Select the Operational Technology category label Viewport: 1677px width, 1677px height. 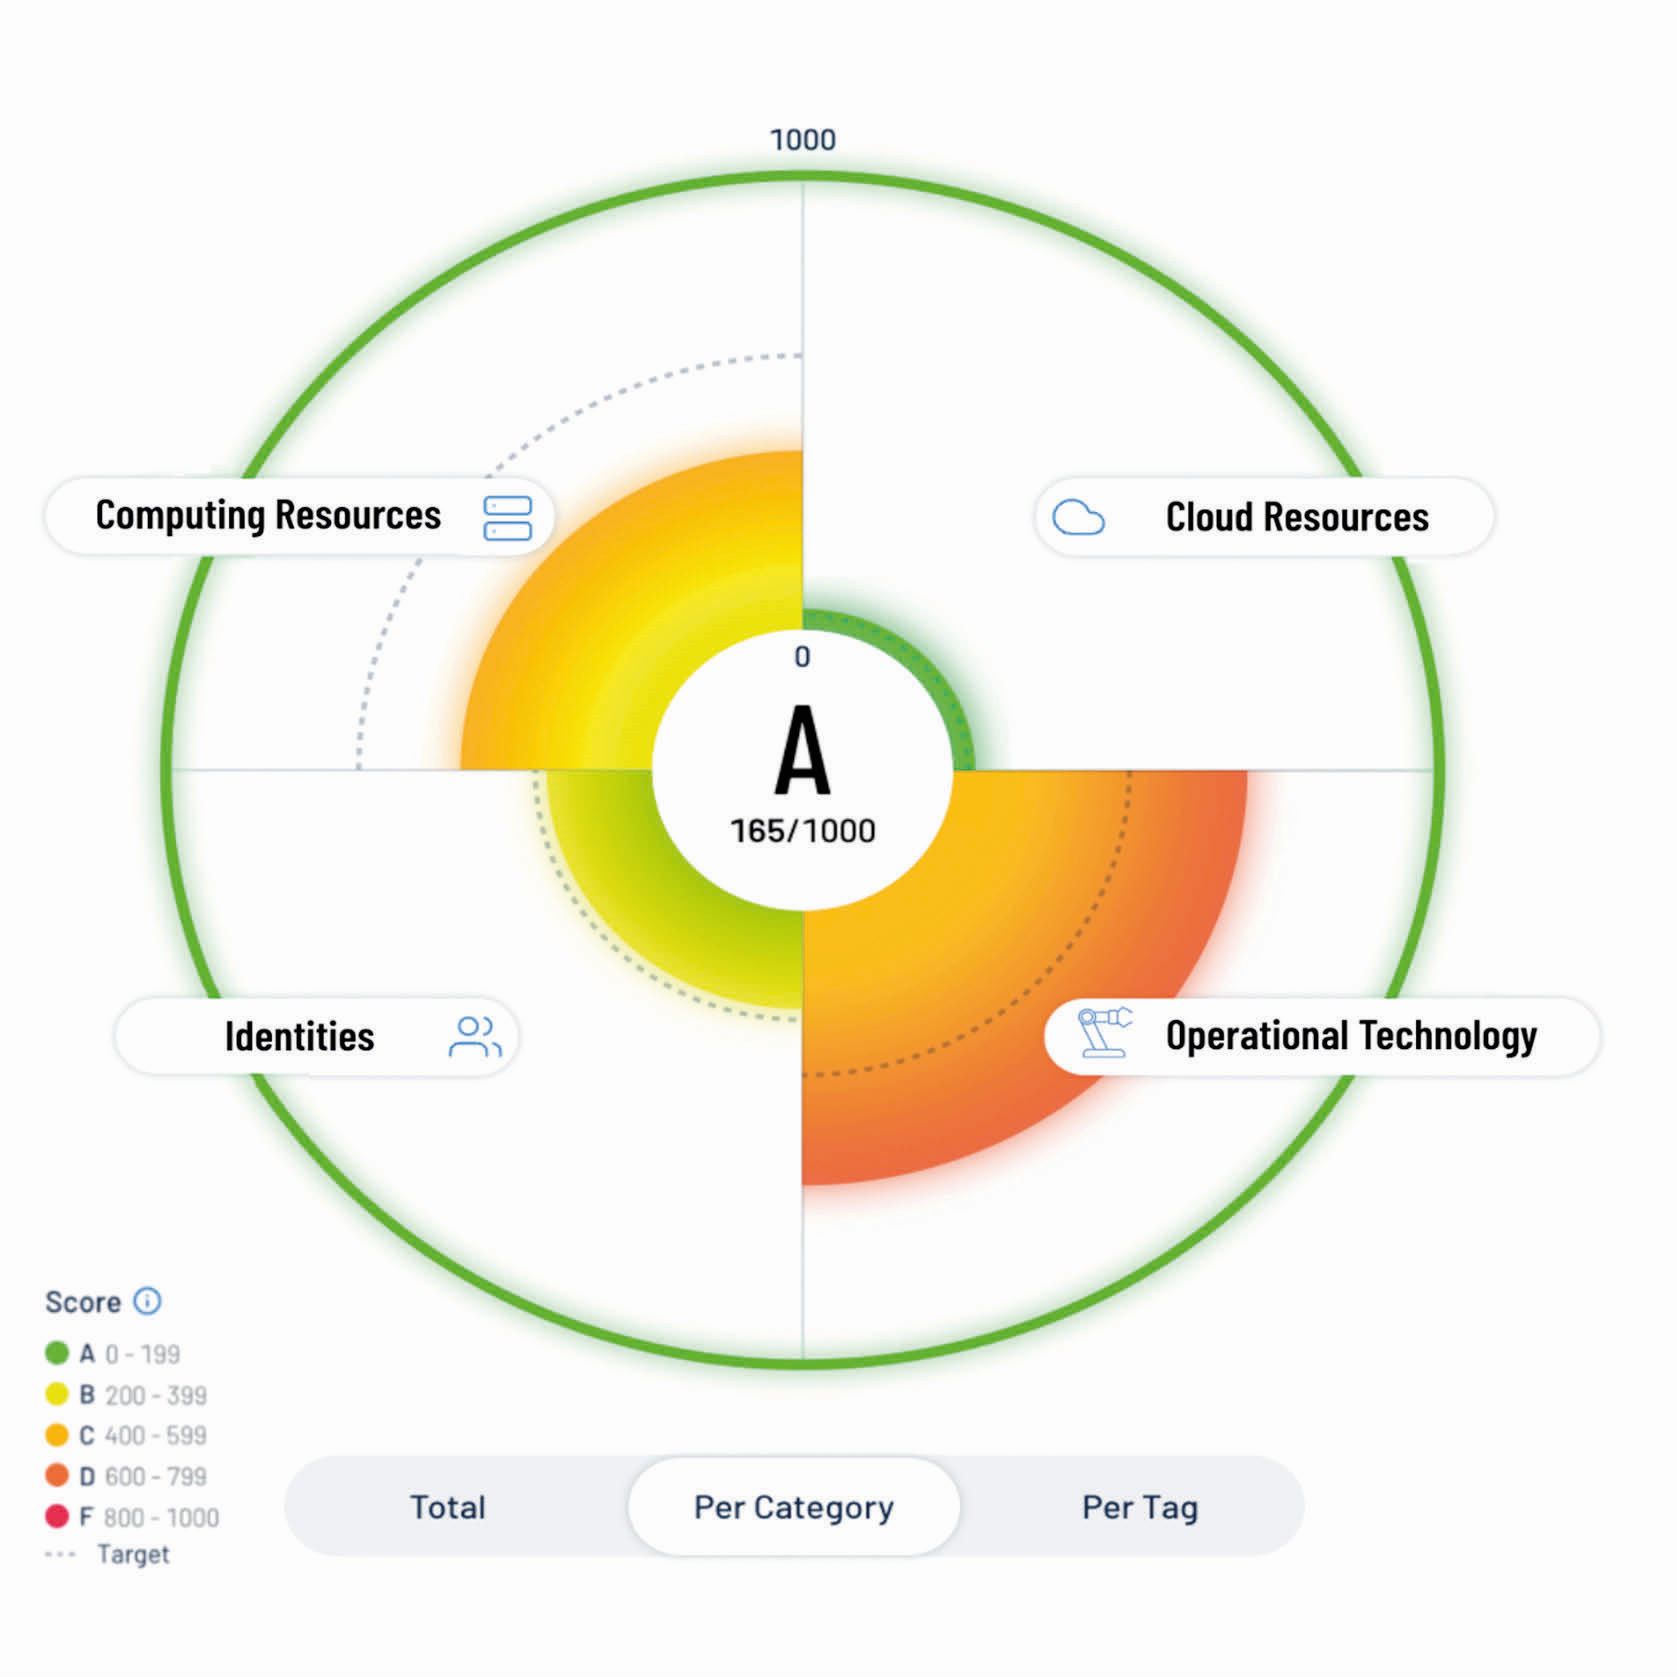click(x=1350, y=1036)
